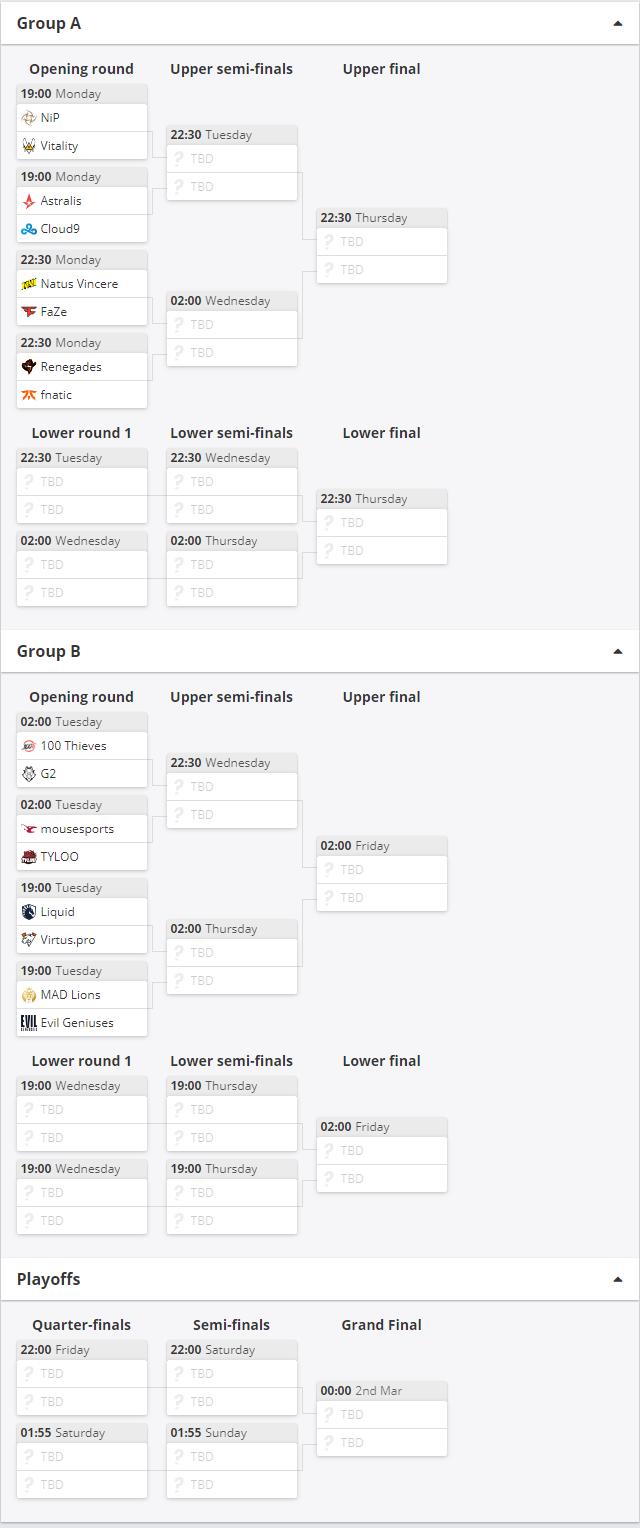Select the Virtus.pro team name
This screenshot has width=640, height=1528.
(x=68, y=940)
